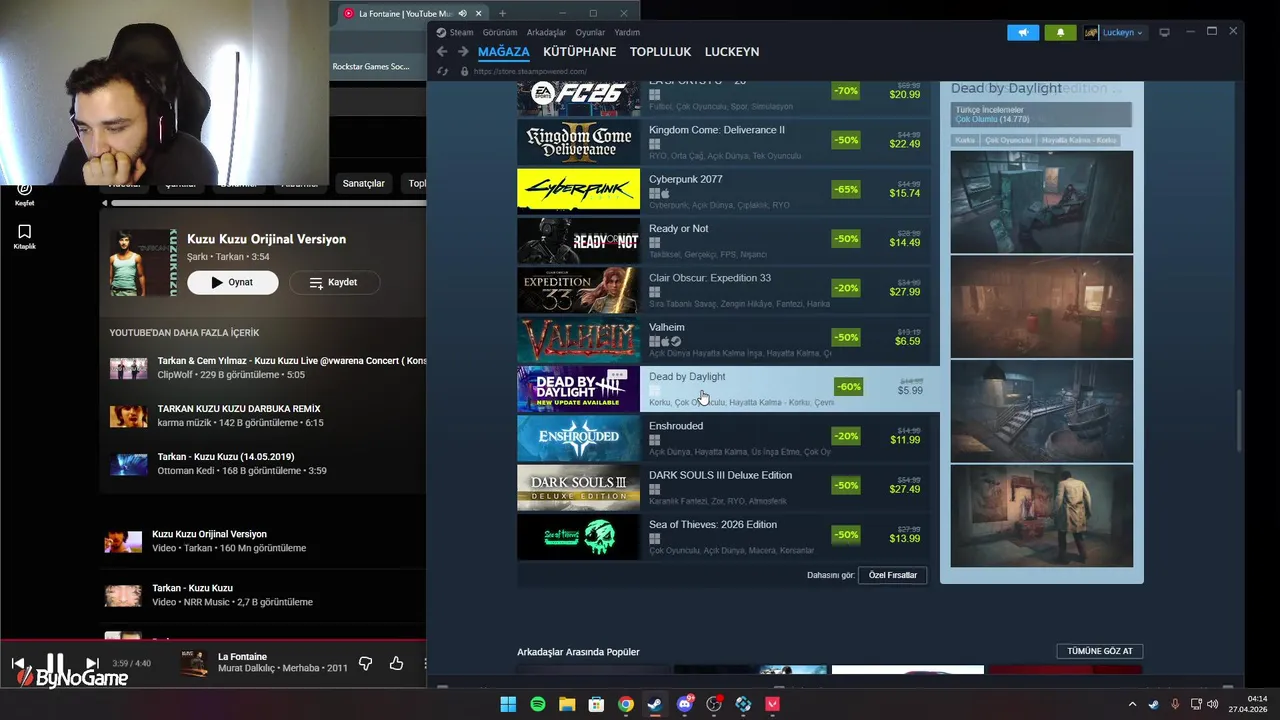
Task: Mute the La Fontaine browser tab speaker icon
Action: coord(462,13)
